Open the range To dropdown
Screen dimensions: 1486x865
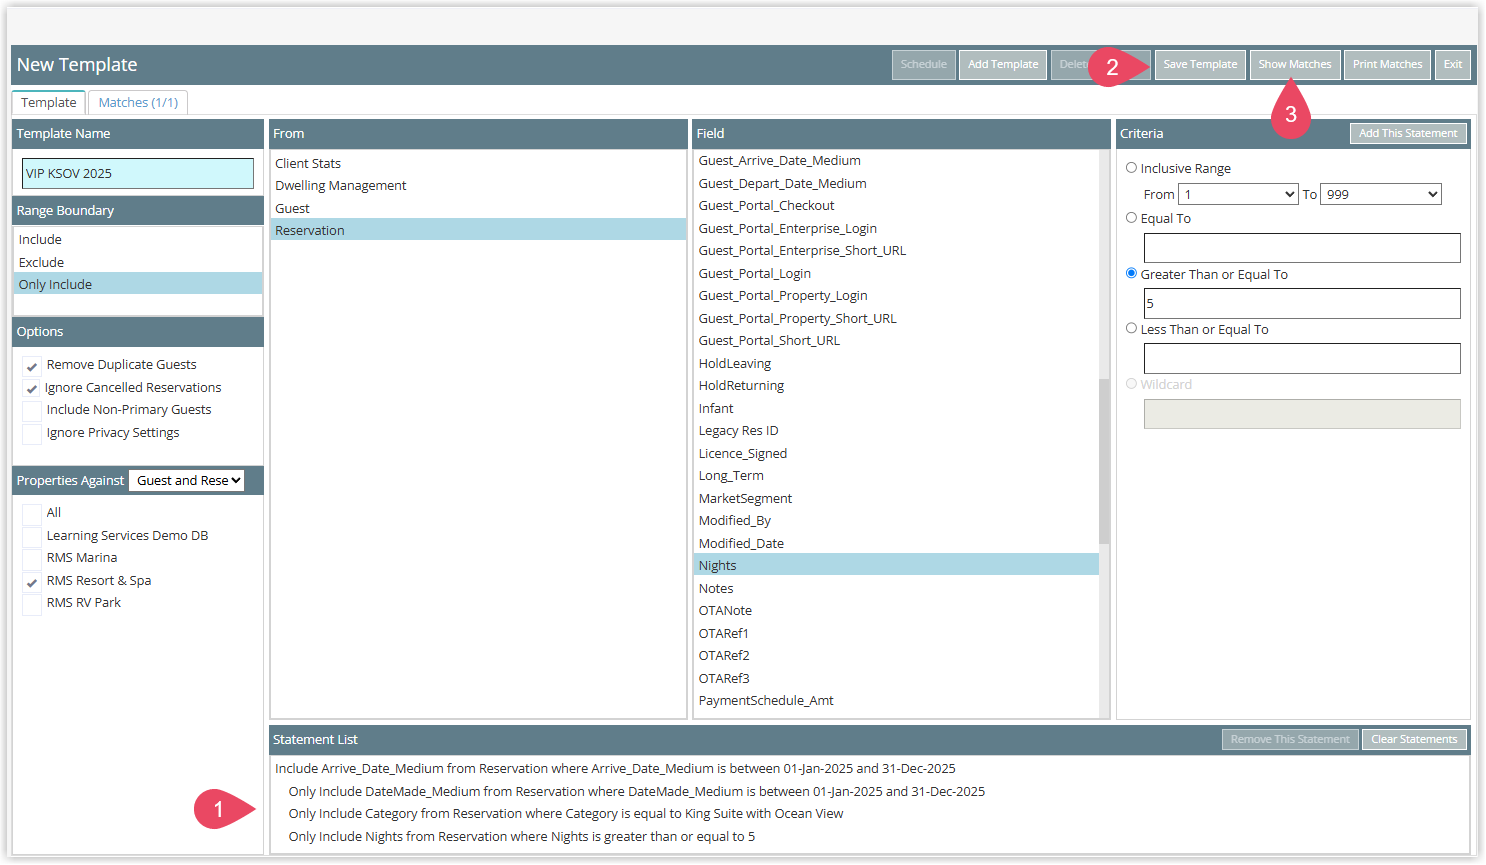coord(1381,195)
